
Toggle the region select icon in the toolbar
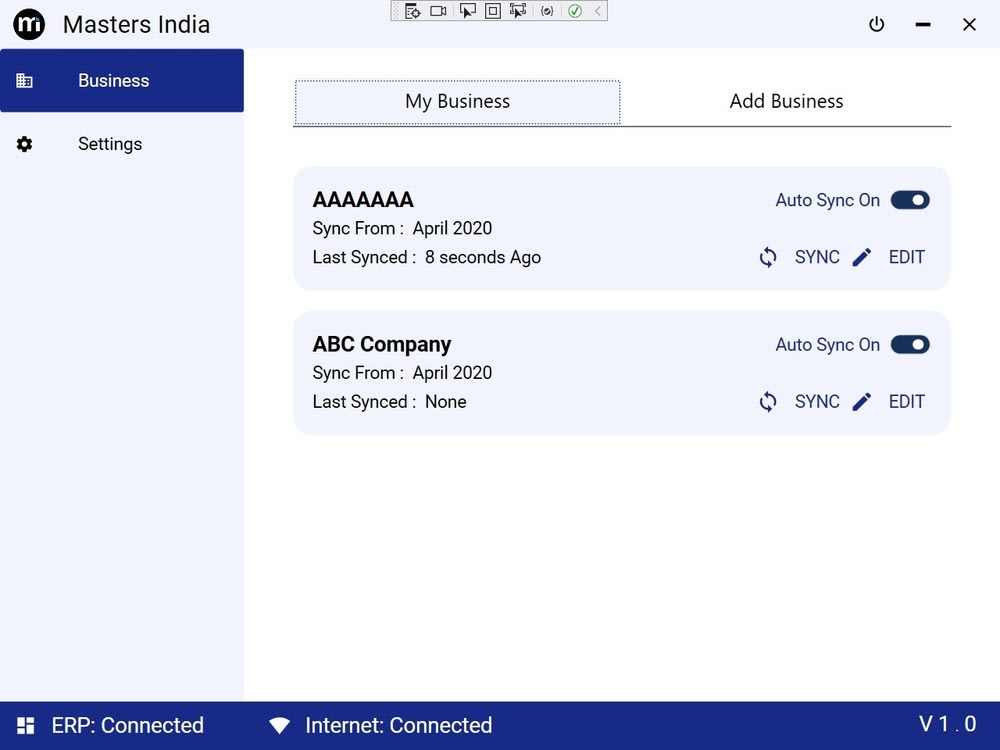point(492,11)
